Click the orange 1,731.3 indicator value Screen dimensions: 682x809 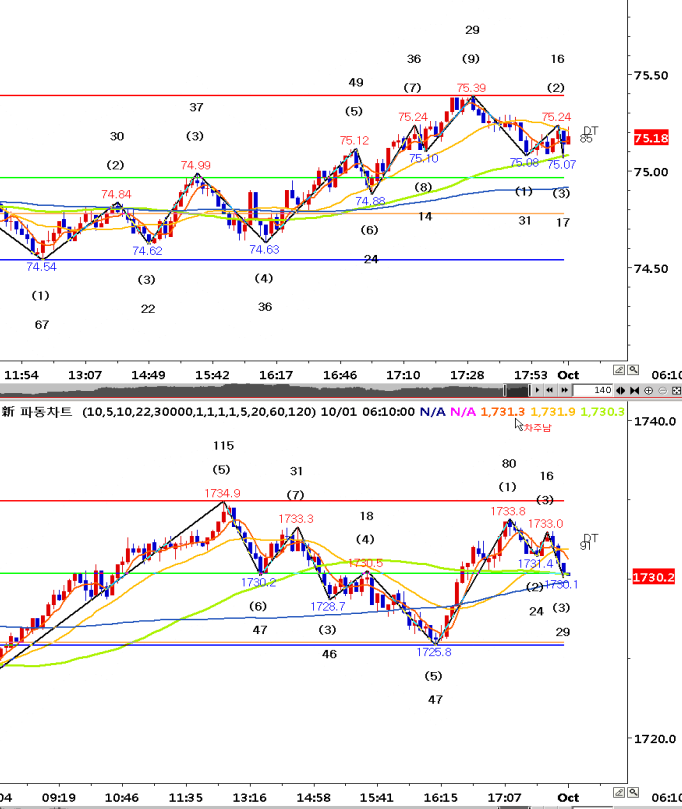501,411
